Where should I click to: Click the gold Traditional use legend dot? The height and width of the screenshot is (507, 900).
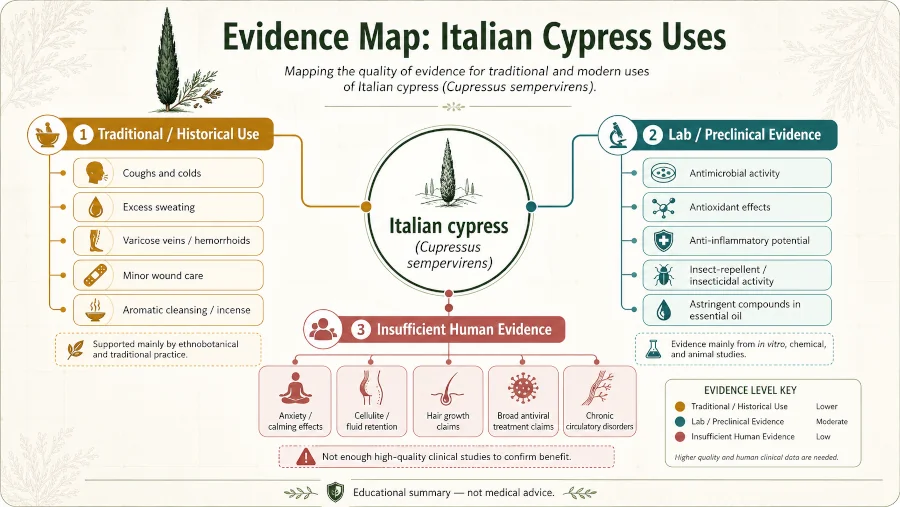680,407
